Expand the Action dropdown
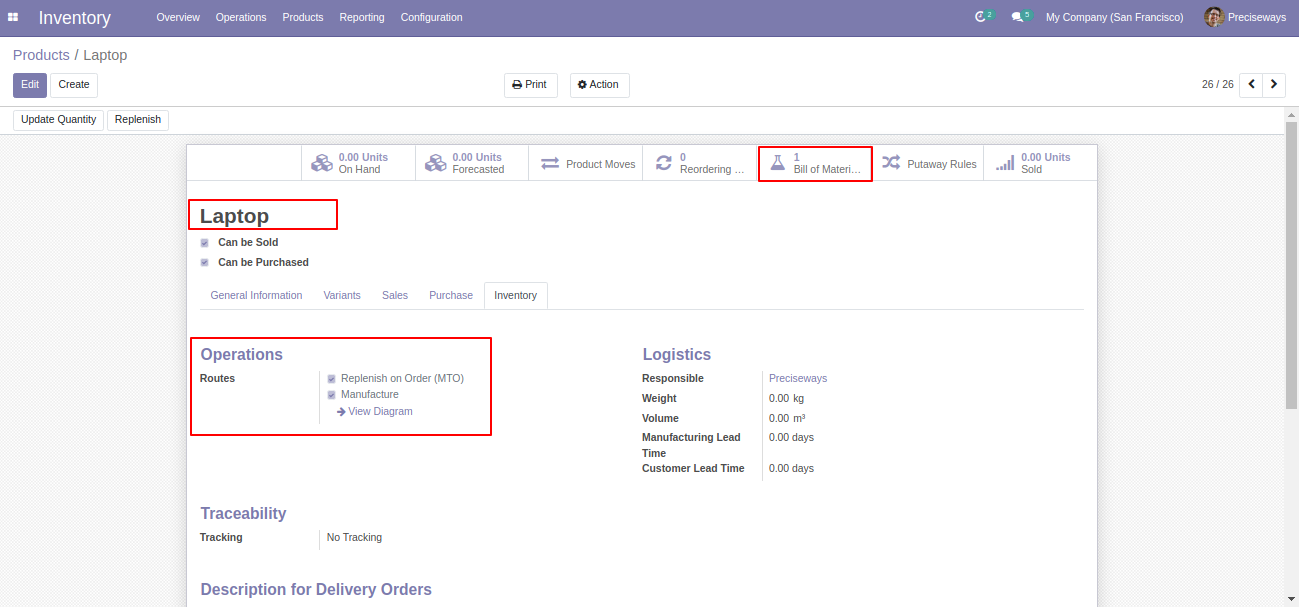Image resolution: width=1299 pixels, height=607 pixels. coord(599,85)
